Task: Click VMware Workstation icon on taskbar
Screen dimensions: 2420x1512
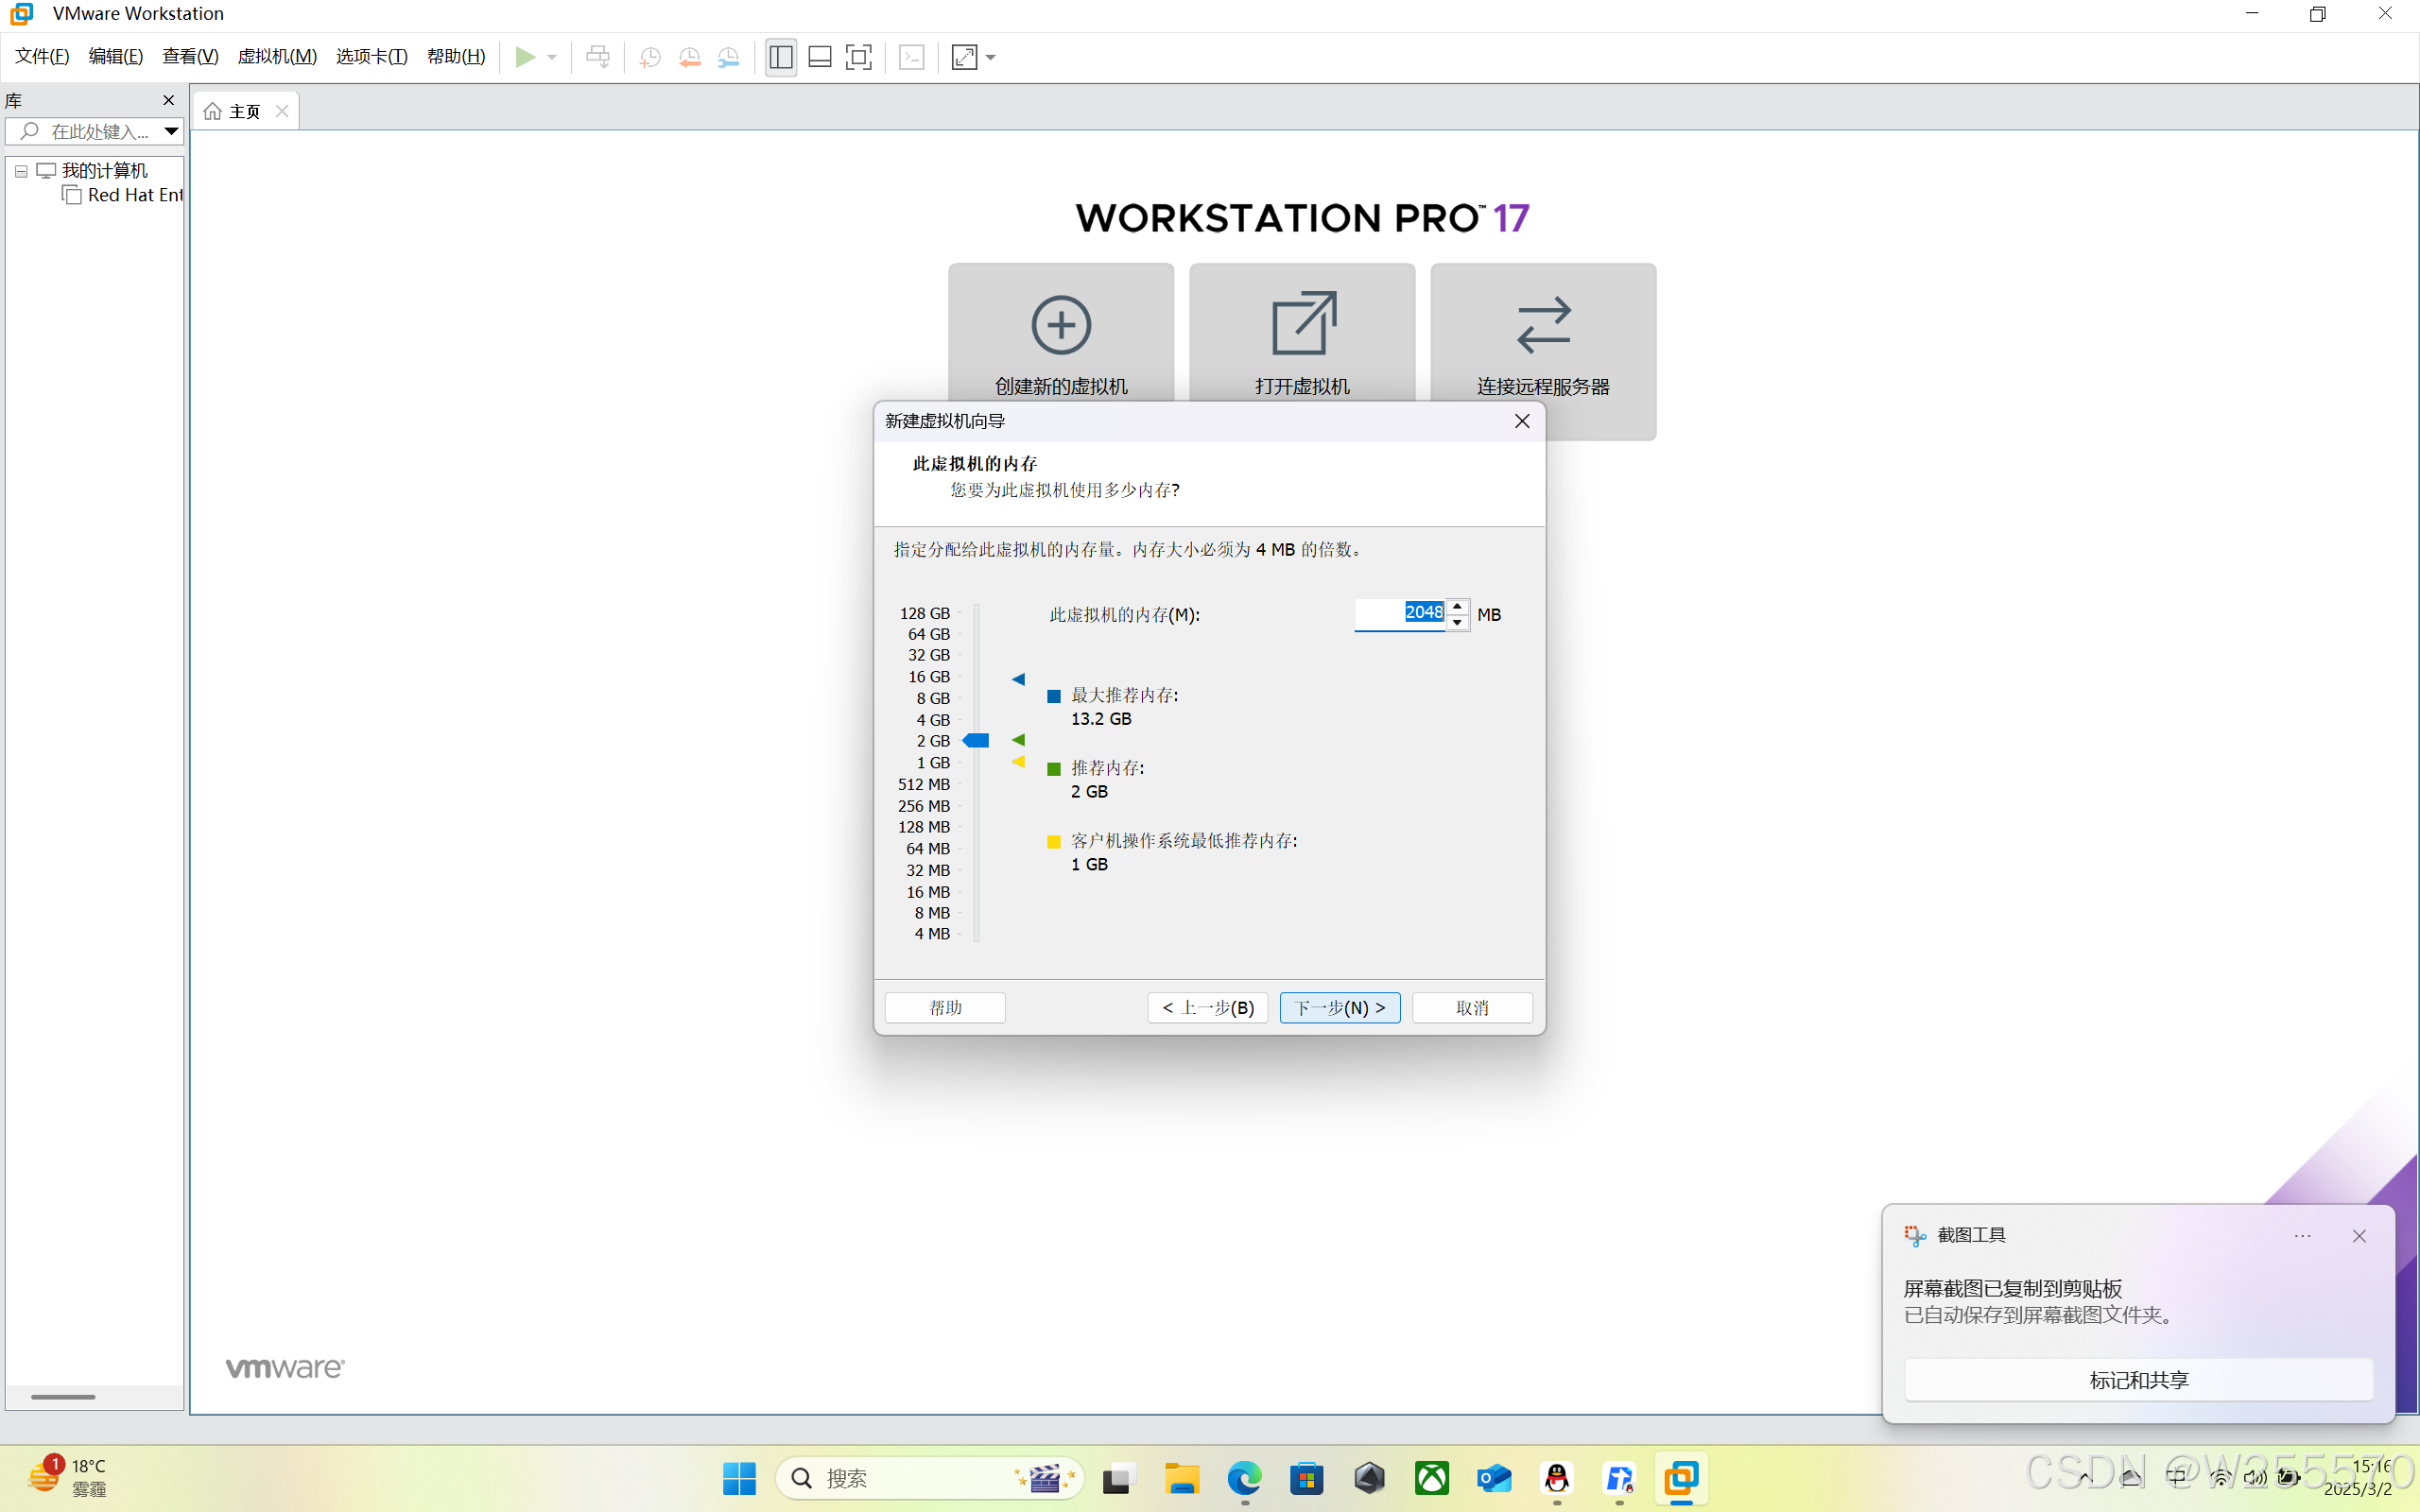Action: 1681,1478
